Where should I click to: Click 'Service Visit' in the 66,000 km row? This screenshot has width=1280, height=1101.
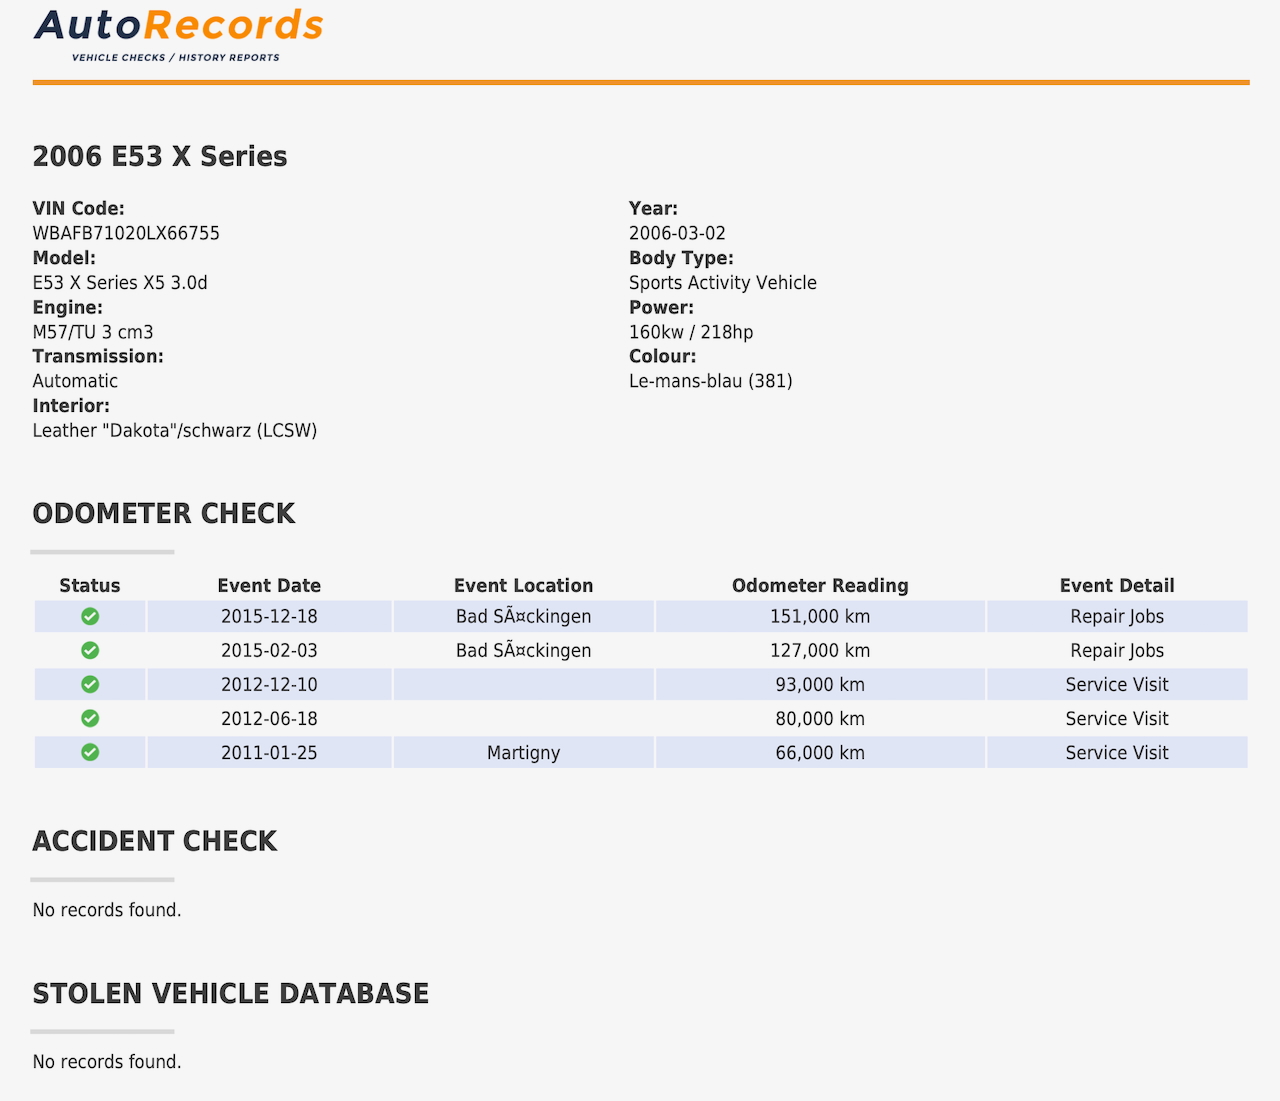1117,752
